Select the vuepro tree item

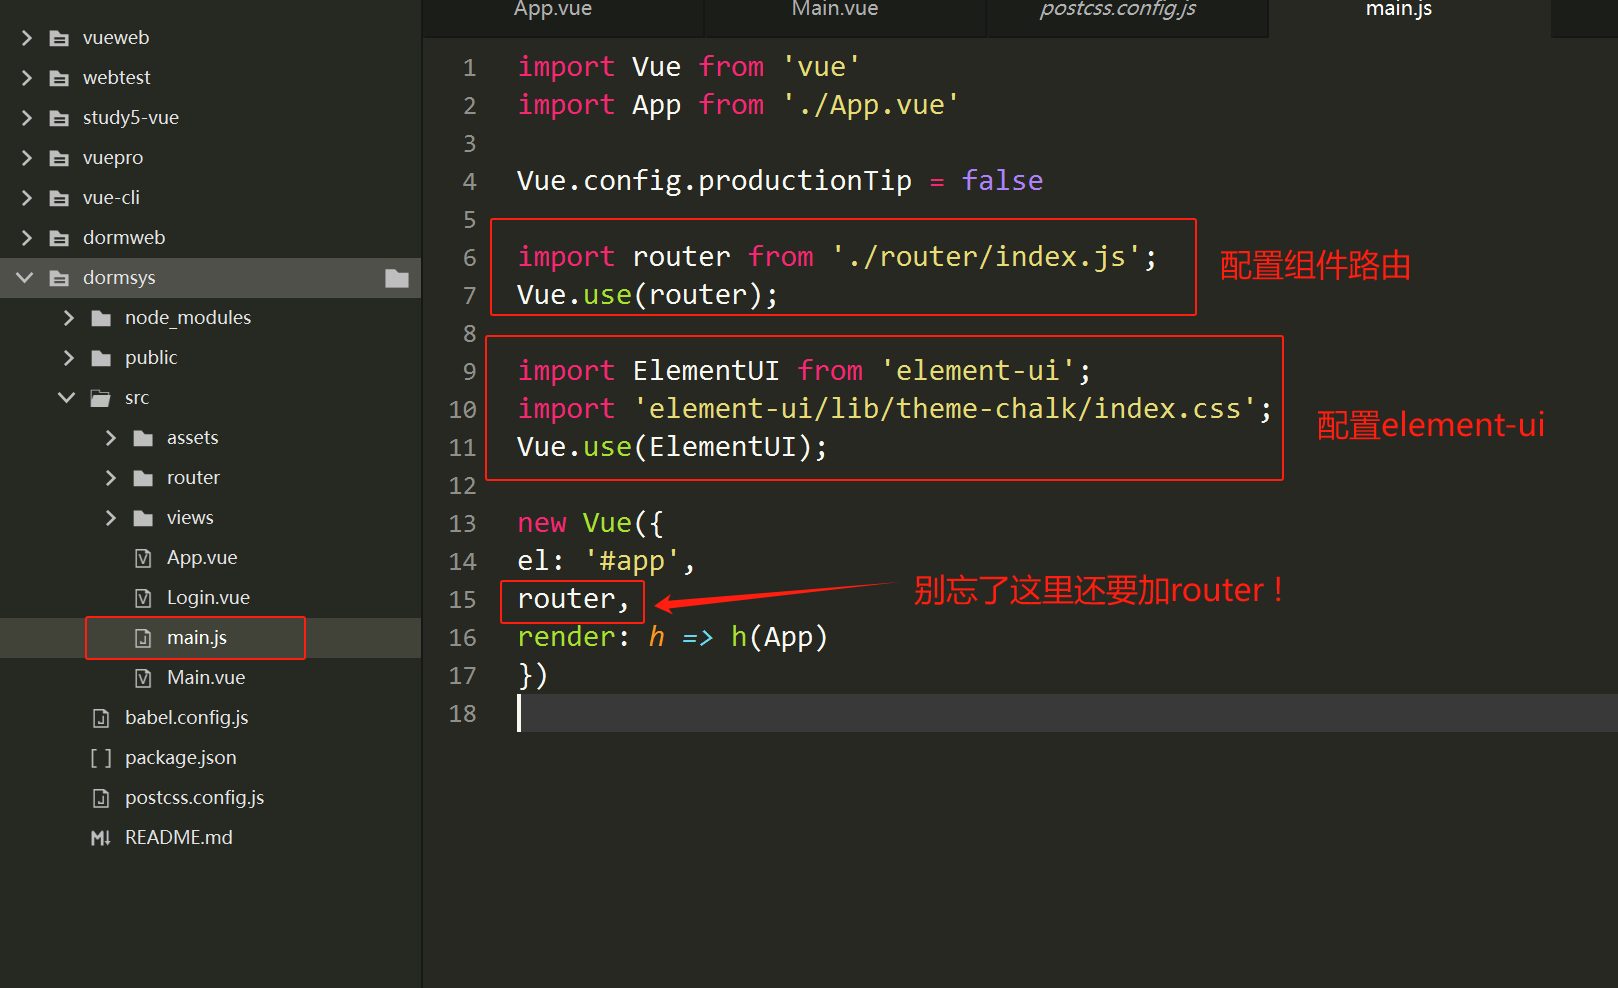[112, 157]
